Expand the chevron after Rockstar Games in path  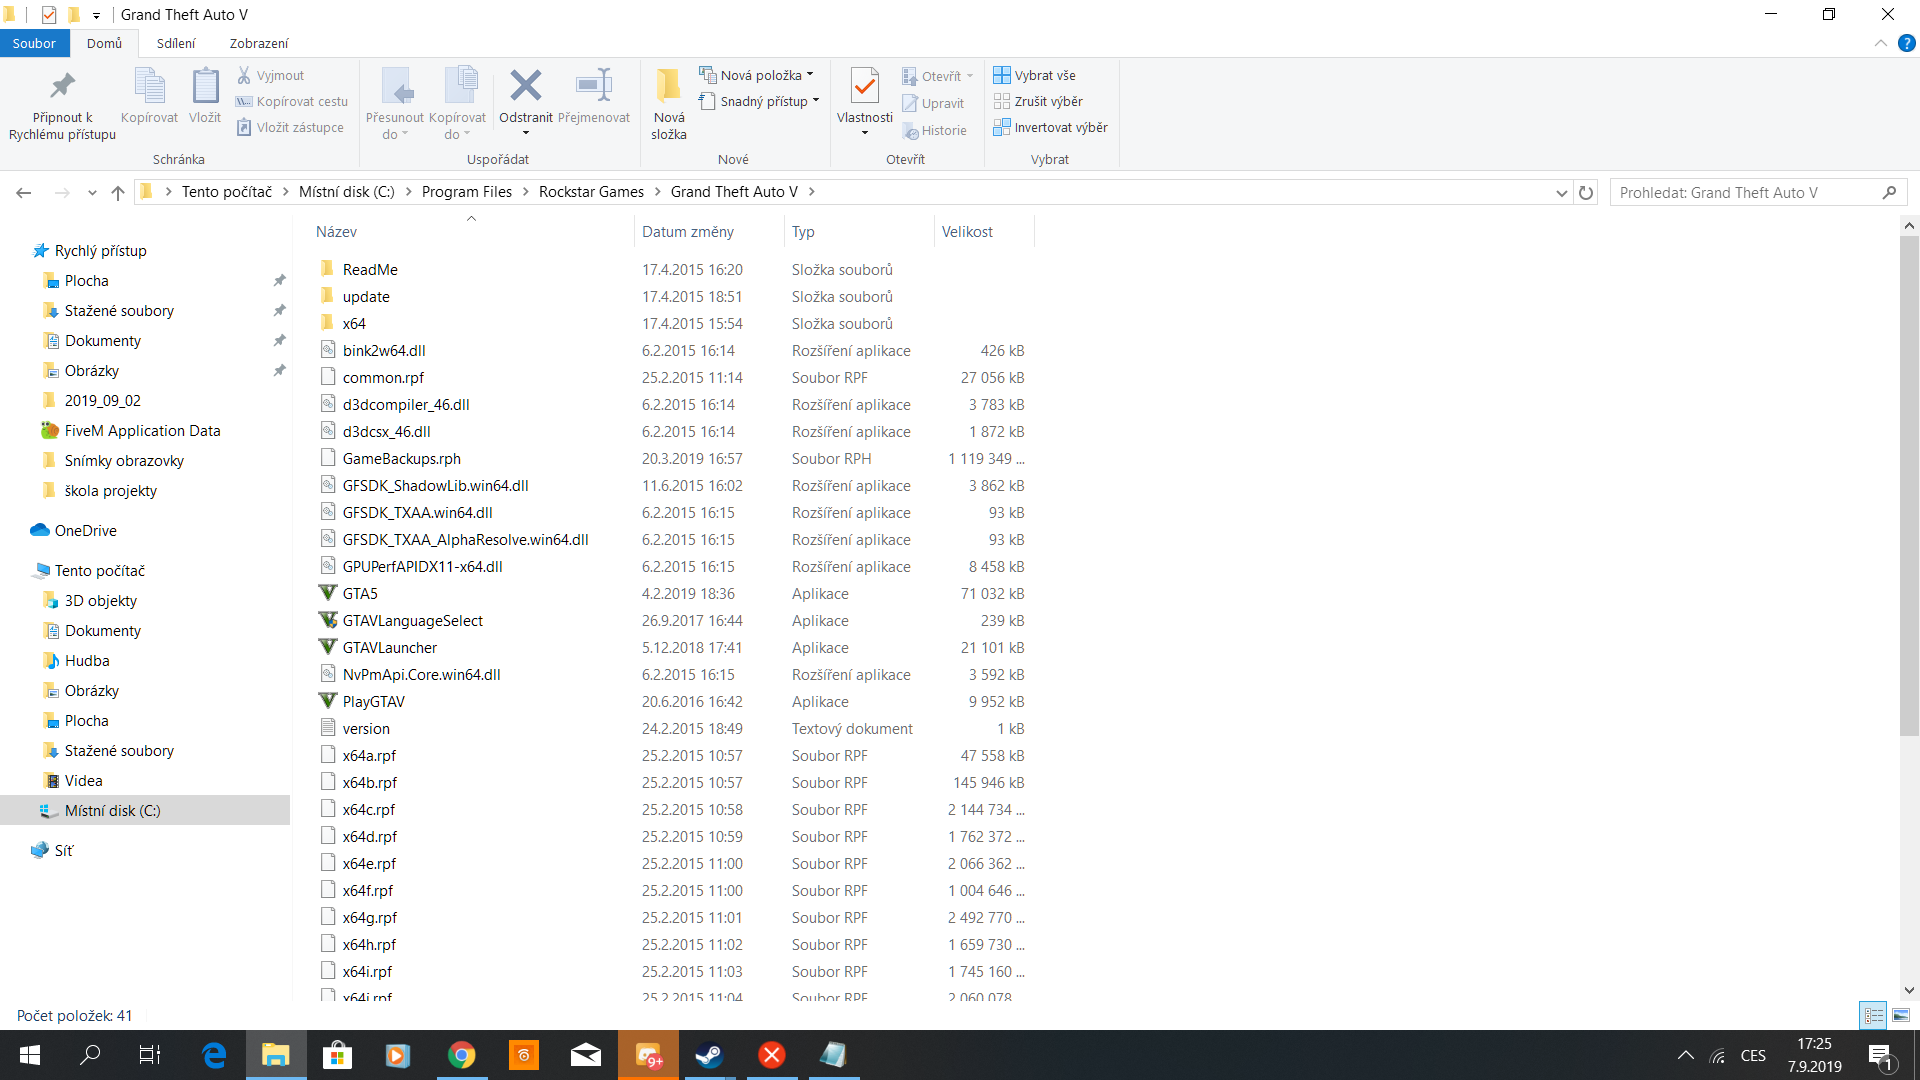(x=657, y=192)
